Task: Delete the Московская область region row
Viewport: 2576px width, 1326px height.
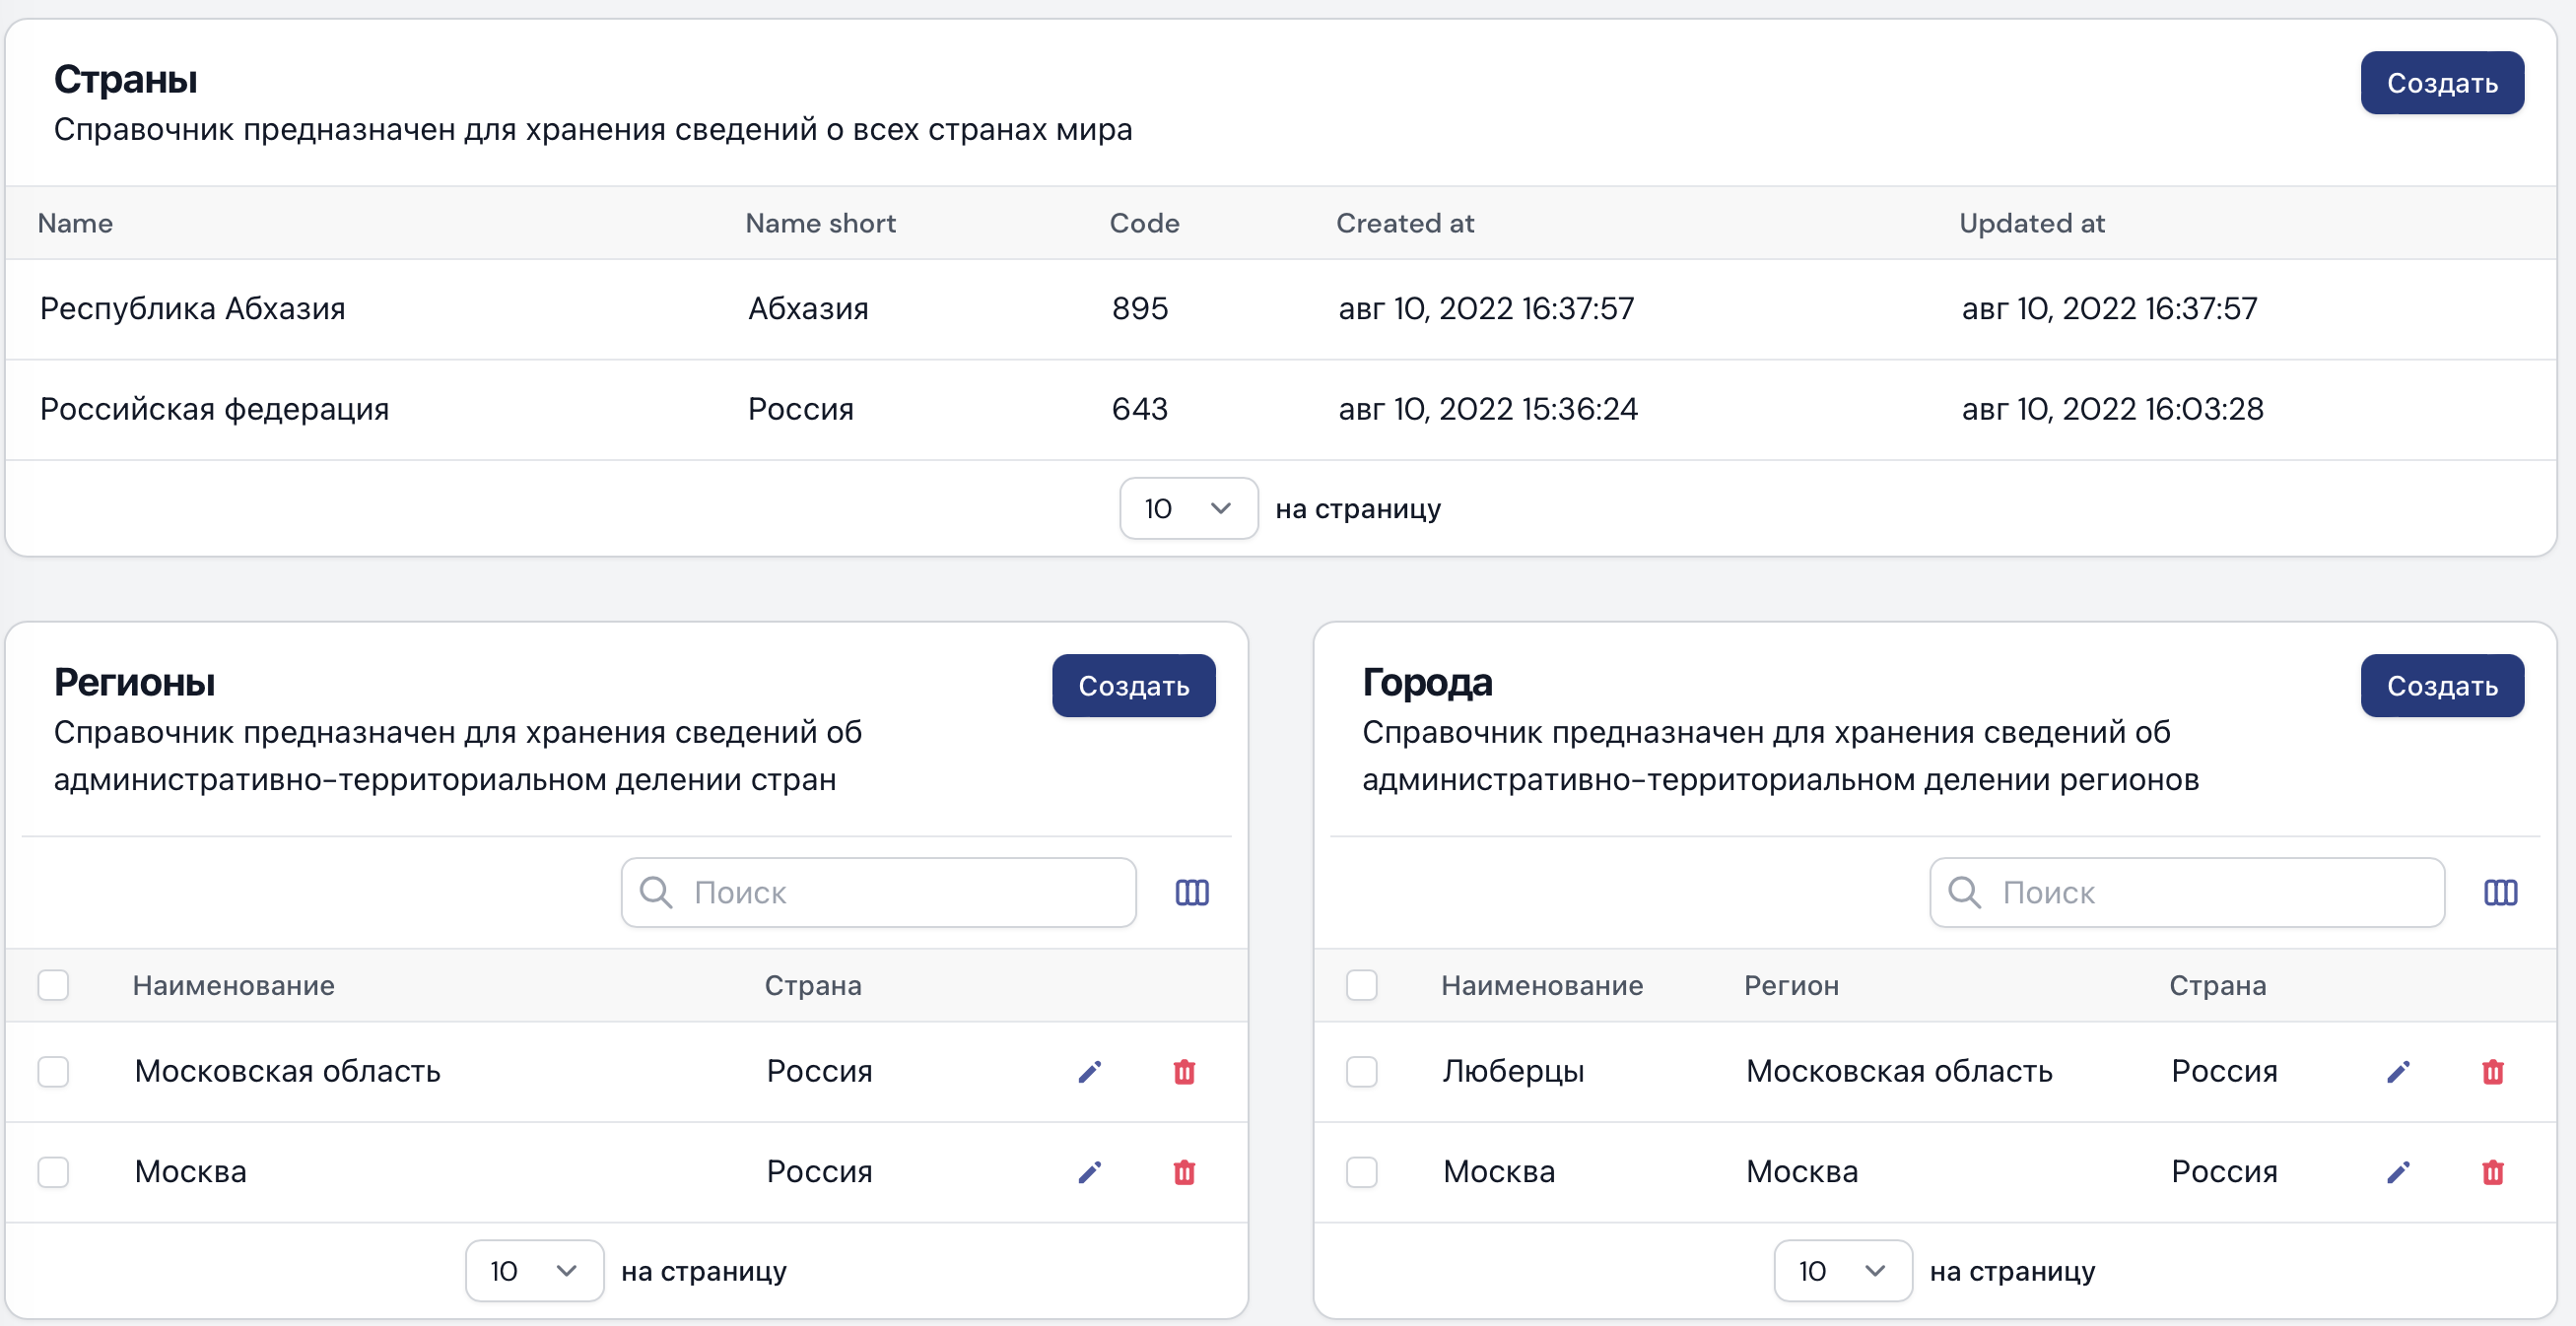Action: tap(1184, 1072)
